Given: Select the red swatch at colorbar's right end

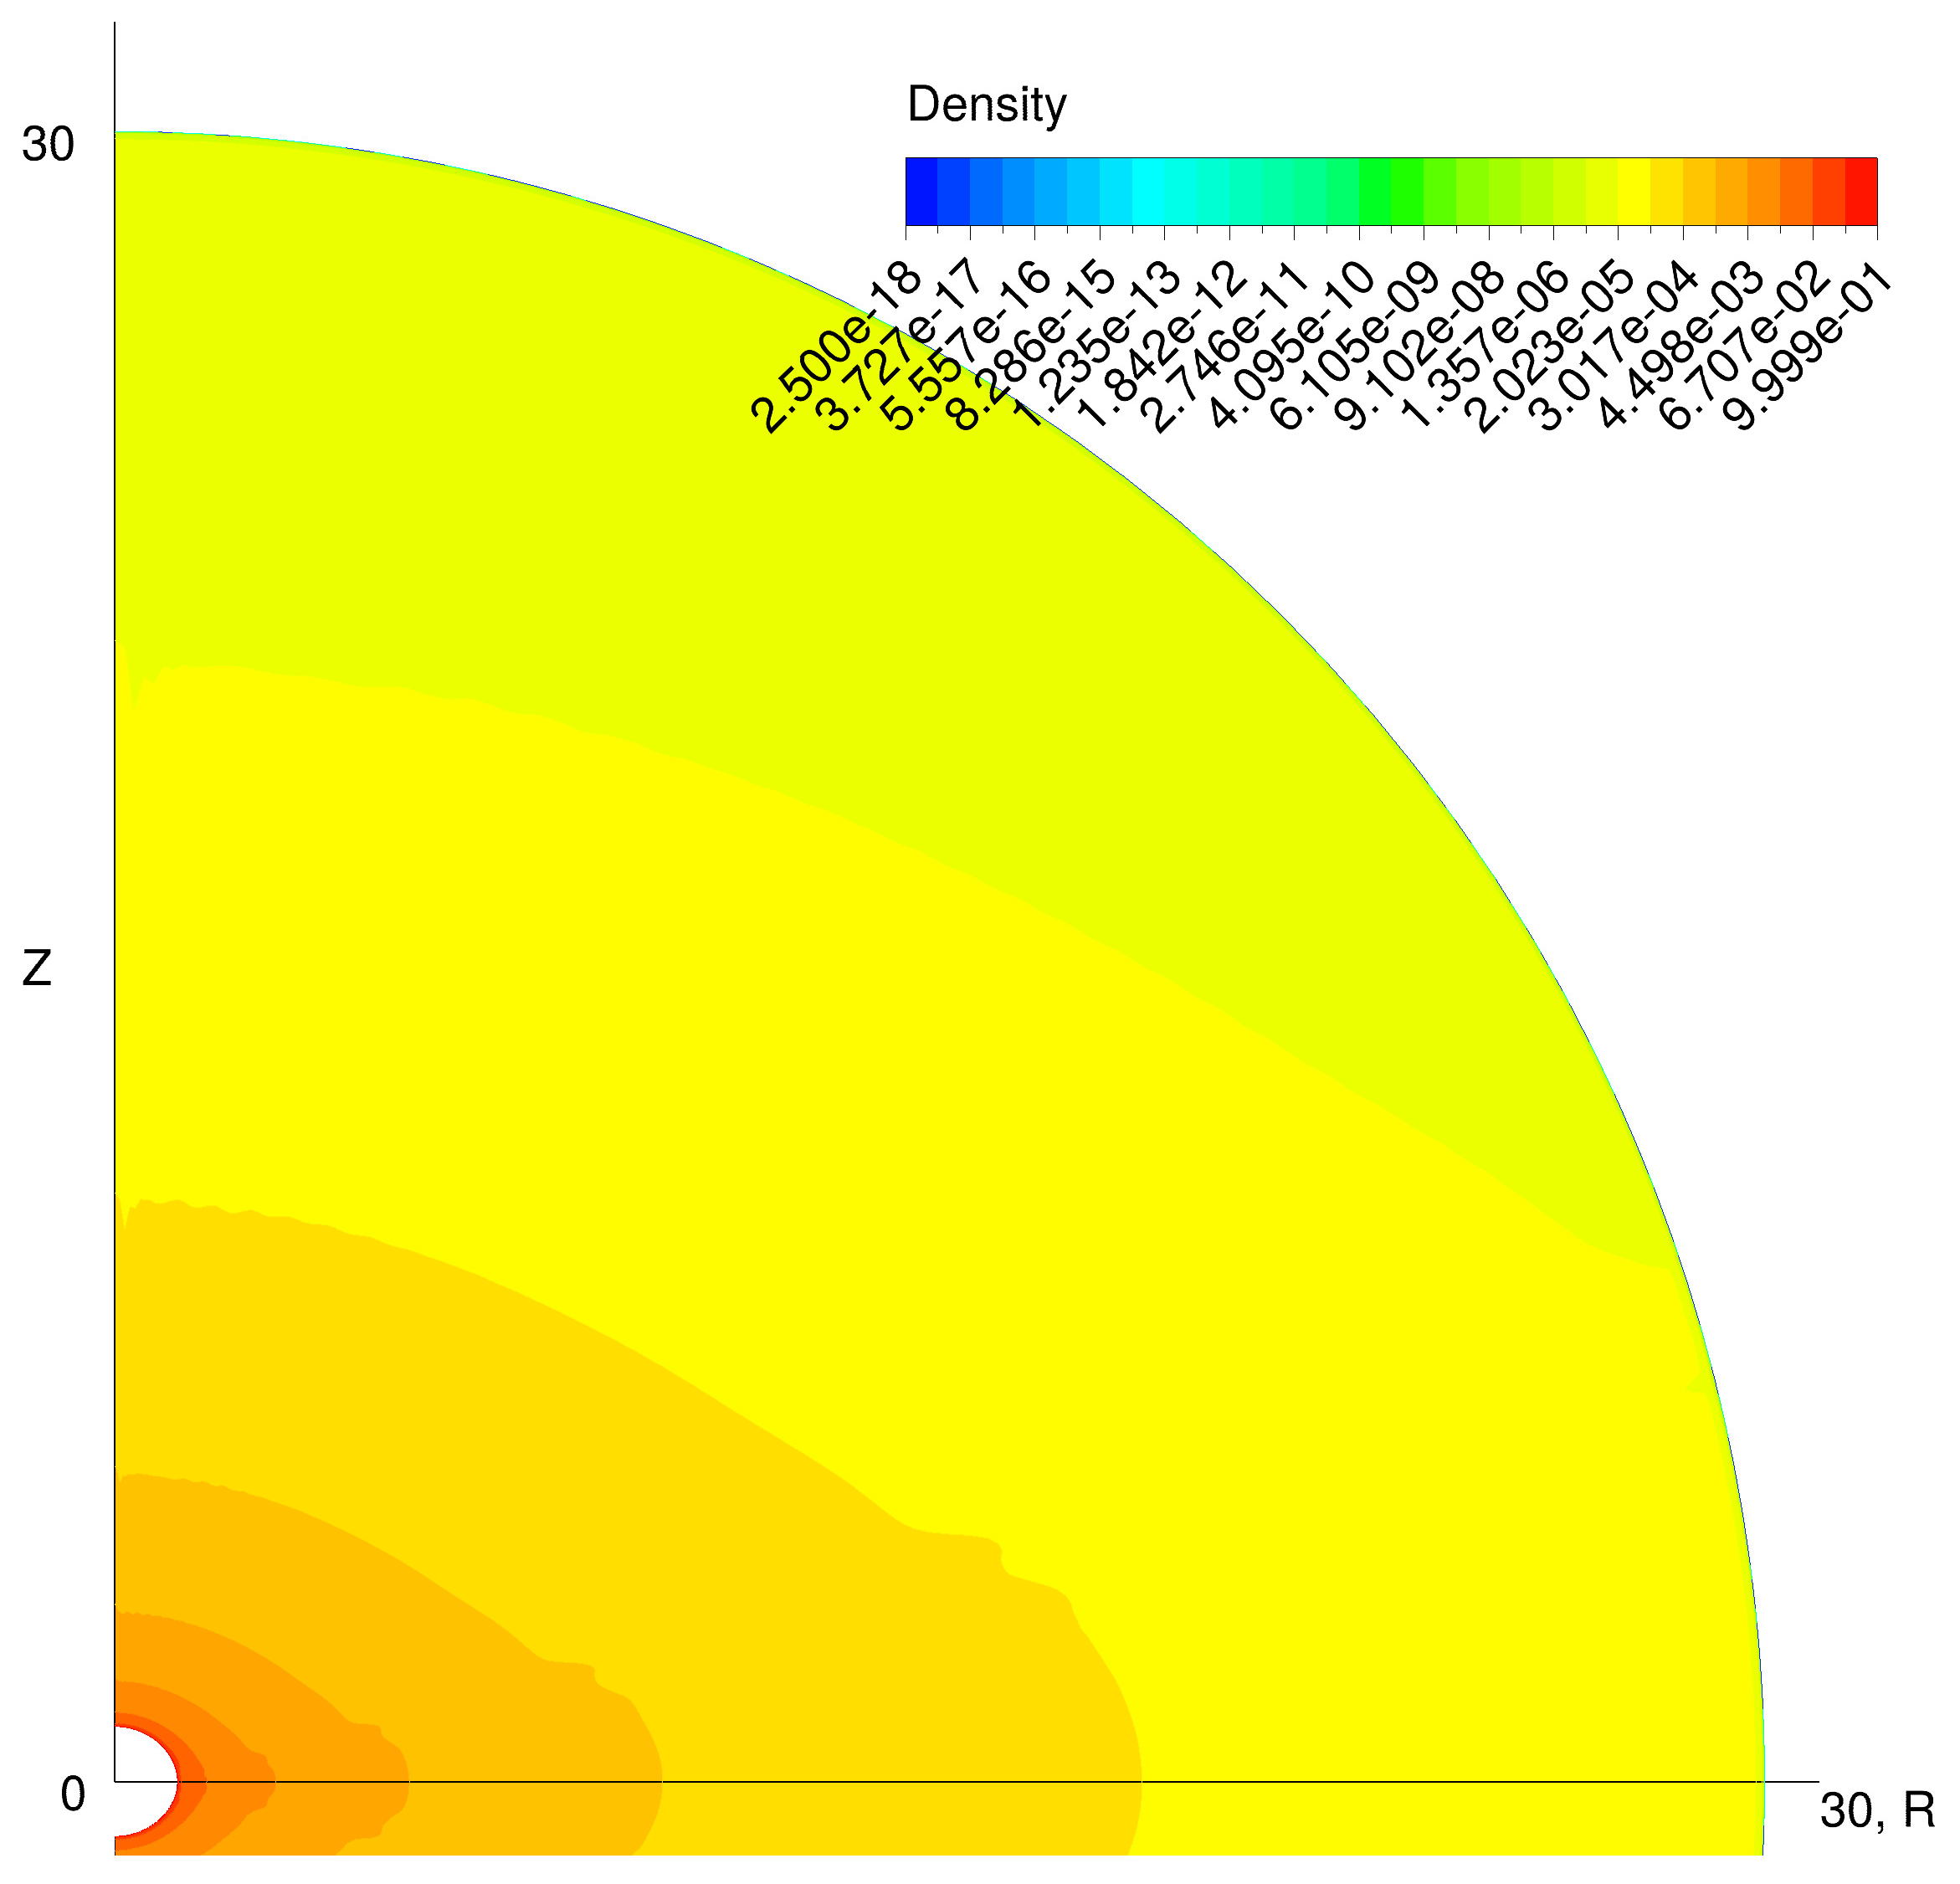Looking at the screenshot, I should pyautogui.click(x=1861, y=191).
